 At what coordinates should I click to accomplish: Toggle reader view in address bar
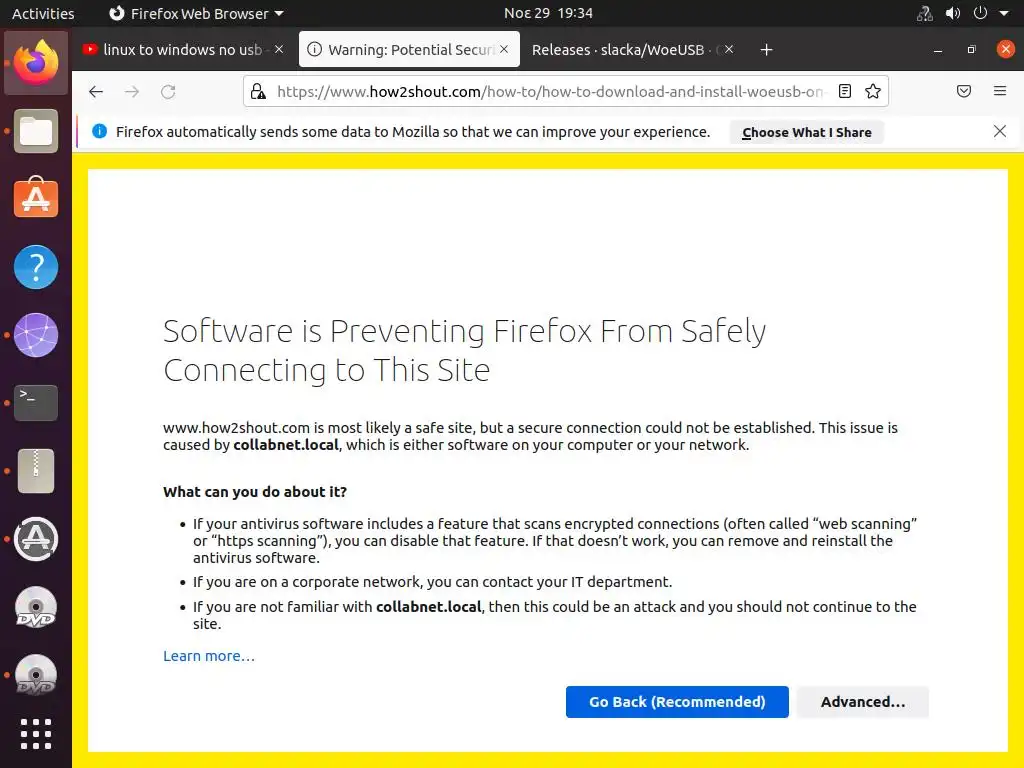pyautogui.click(x=845, y=91)
